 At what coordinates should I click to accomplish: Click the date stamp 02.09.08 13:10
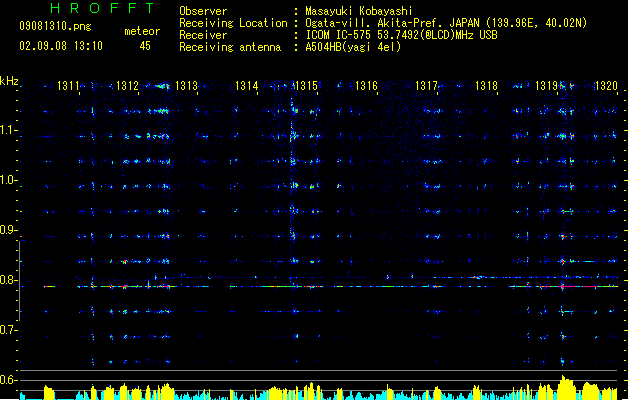(x=61, y=46)
